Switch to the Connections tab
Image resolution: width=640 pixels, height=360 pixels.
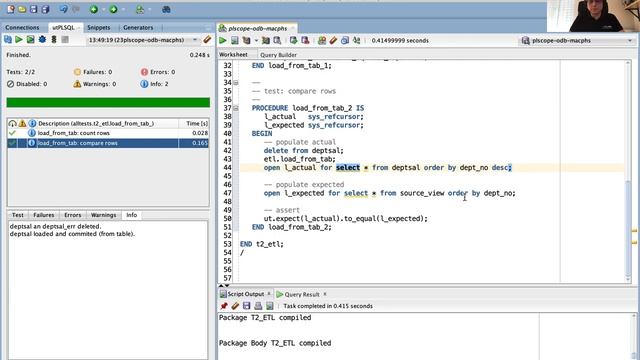[x=22, y=27]
